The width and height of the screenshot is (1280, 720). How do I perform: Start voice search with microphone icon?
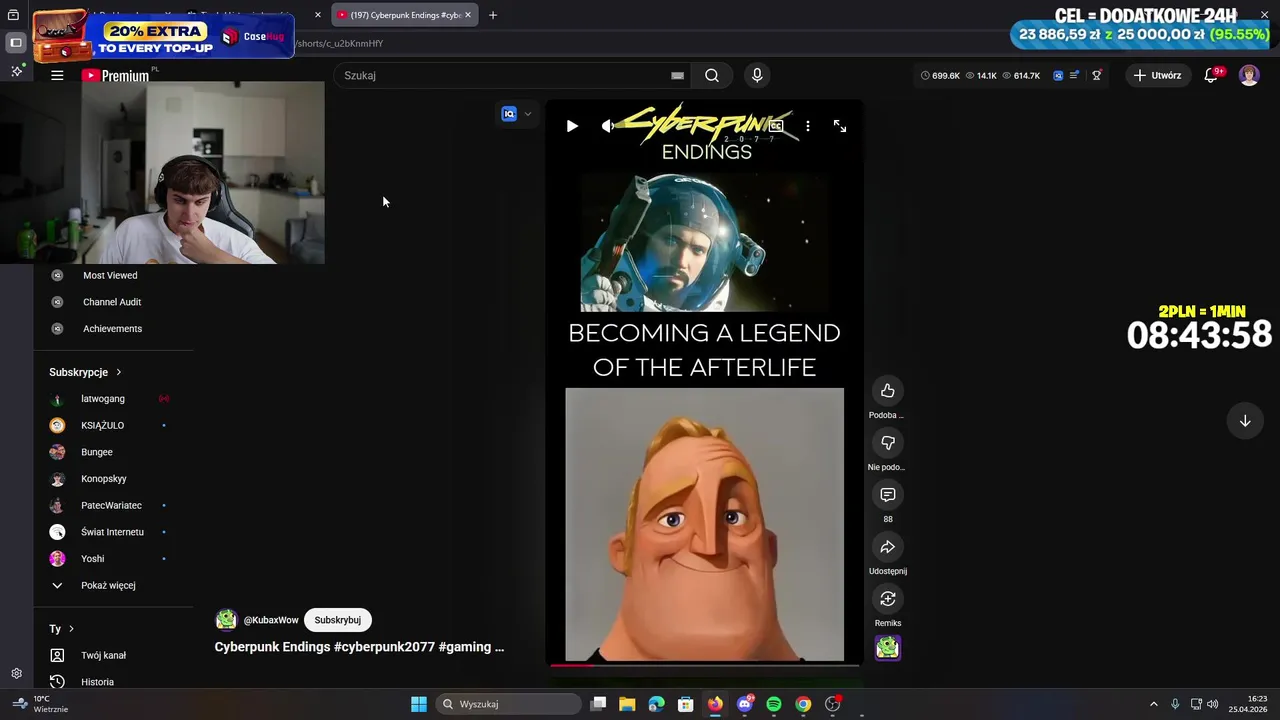[757, 75]
